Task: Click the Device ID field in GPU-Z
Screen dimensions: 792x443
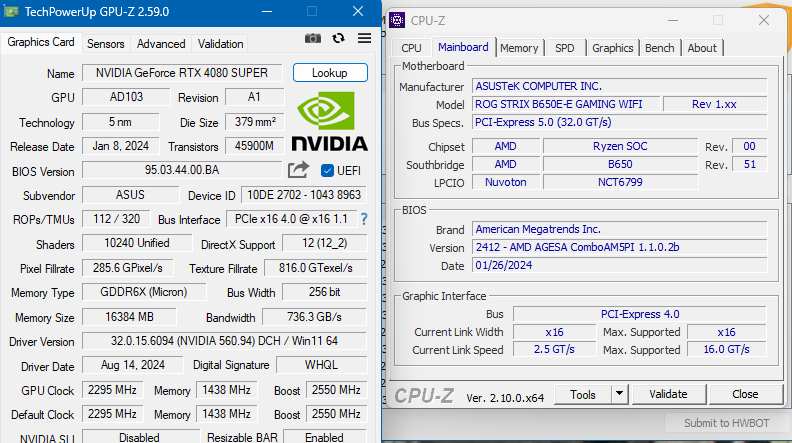Action: click(x=304, y=195)
